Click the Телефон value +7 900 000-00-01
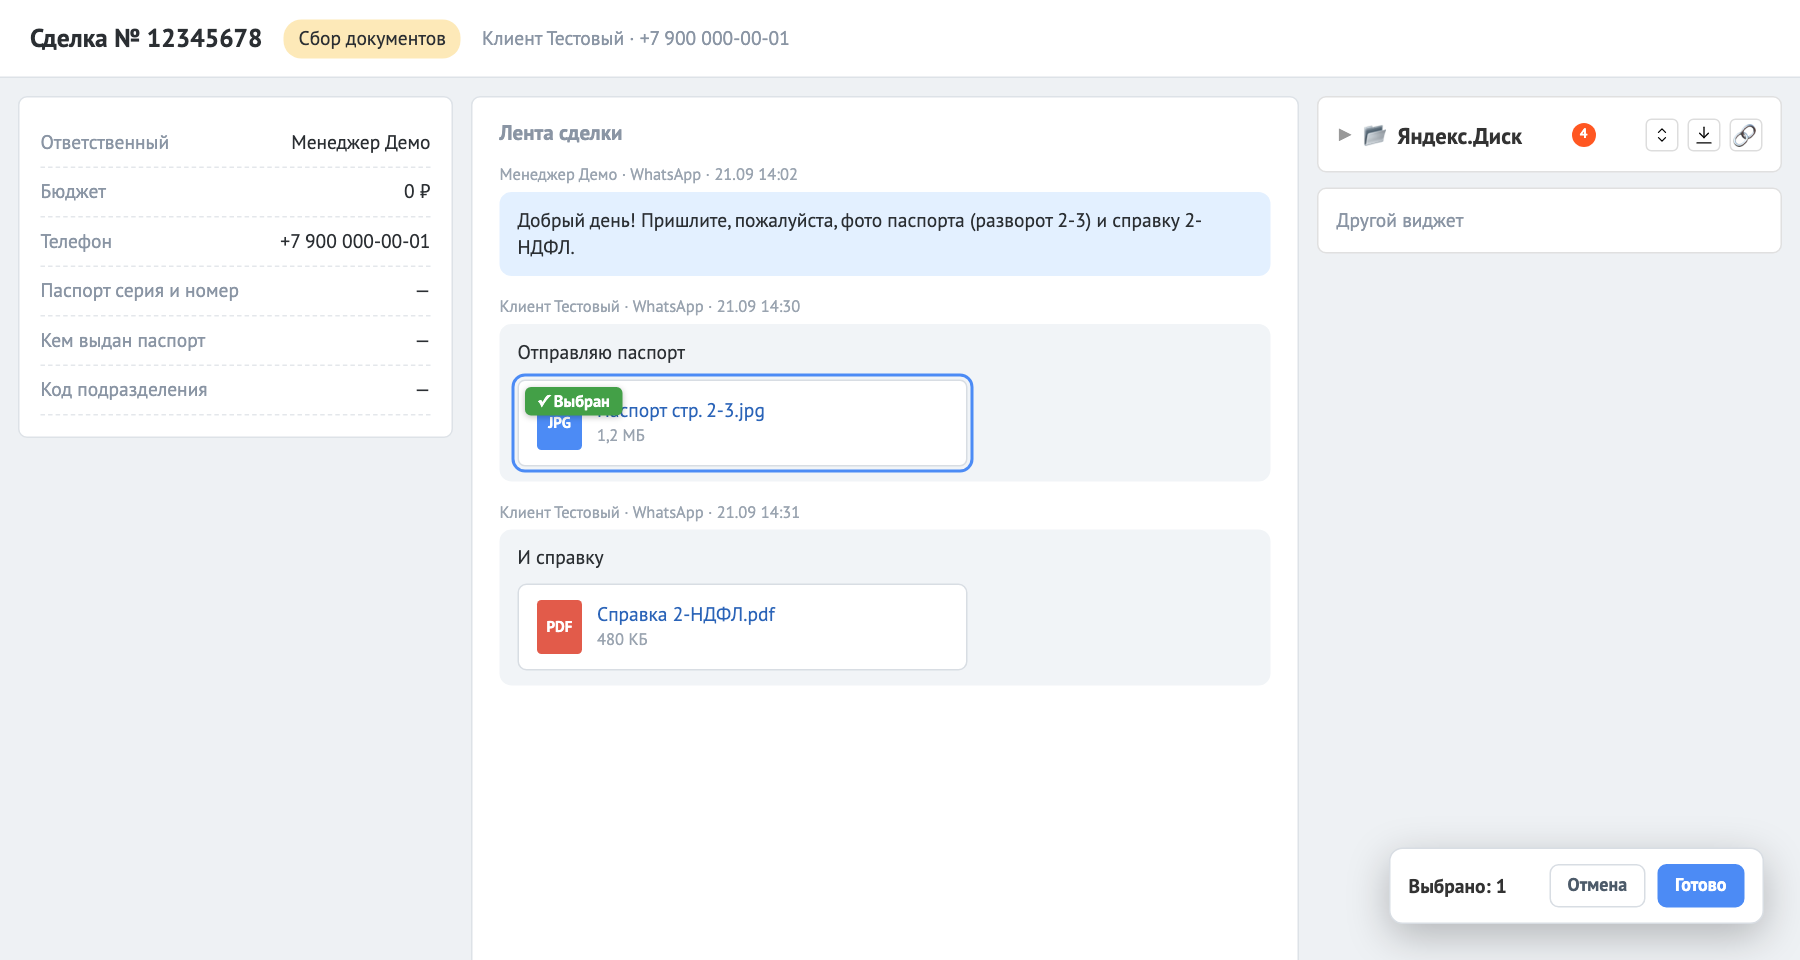Viewport: 1800px width, 960px height. point(355,242)
